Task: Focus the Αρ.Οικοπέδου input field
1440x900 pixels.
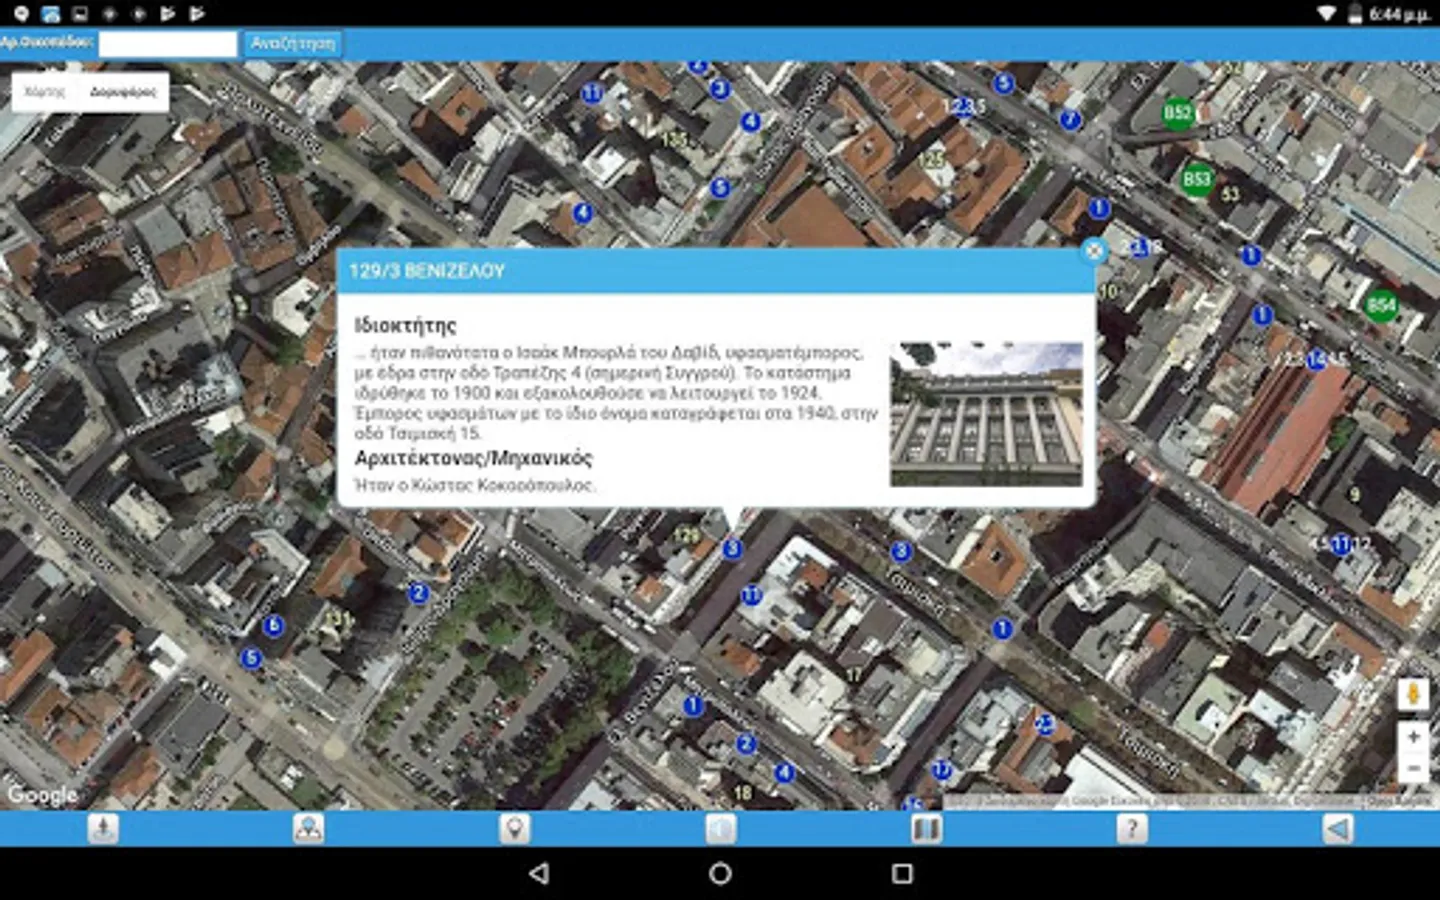Action: click(x=168, y=44)
